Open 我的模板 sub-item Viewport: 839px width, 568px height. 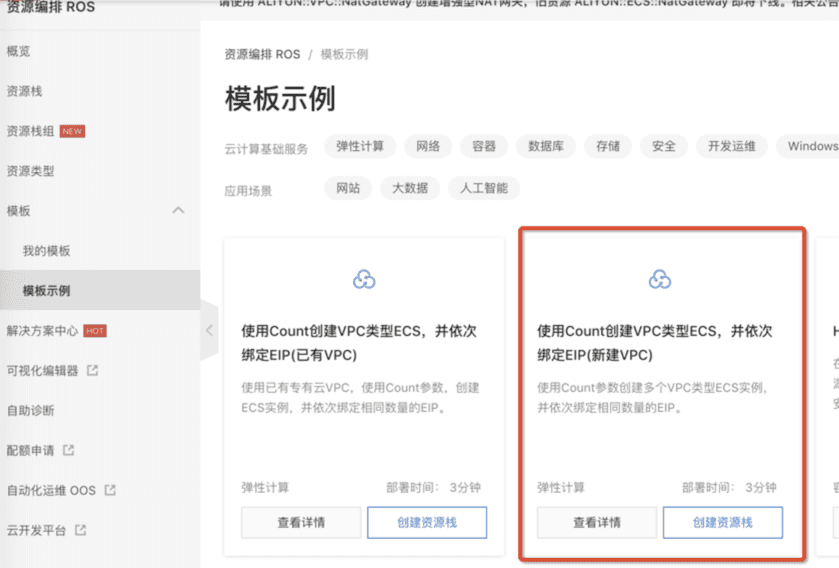46,251
